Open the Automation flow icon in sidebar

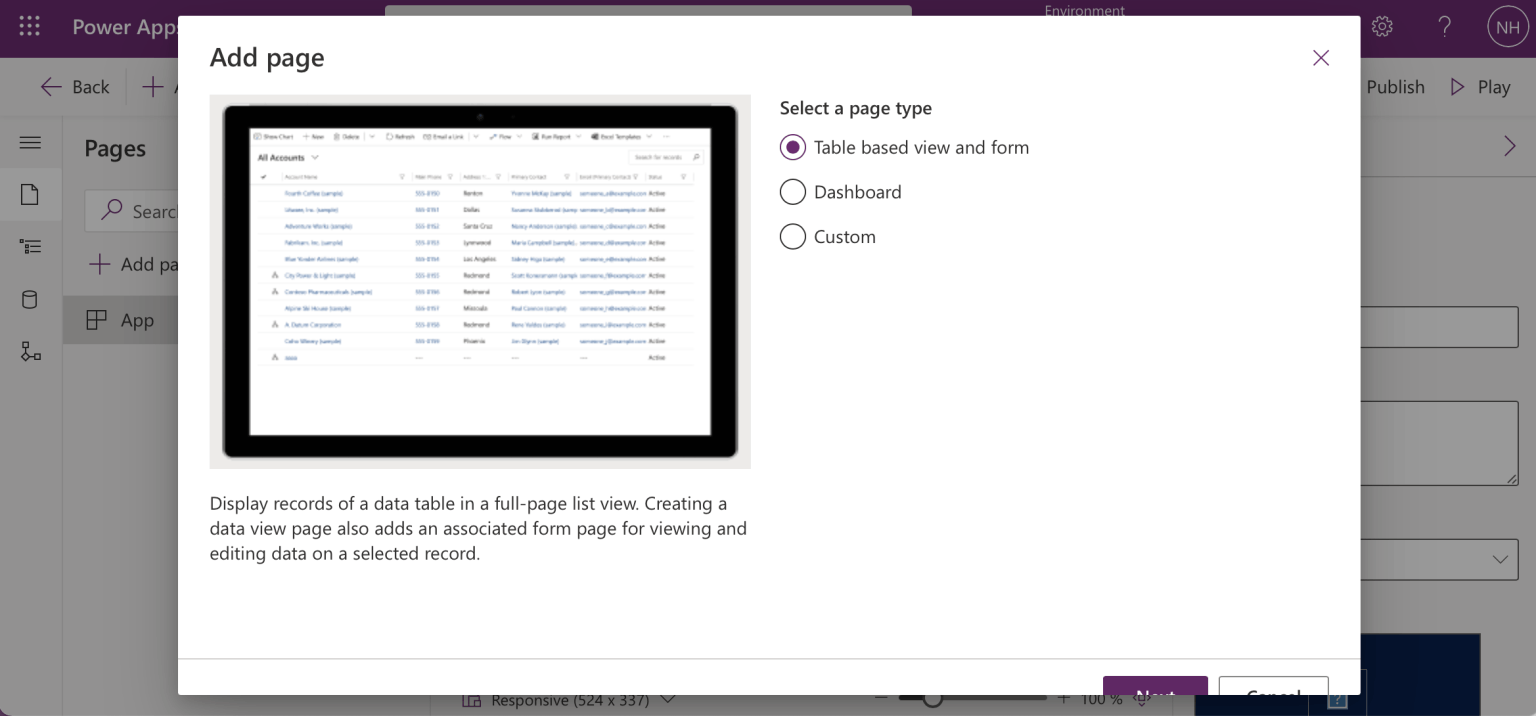[x=31, y=351]
